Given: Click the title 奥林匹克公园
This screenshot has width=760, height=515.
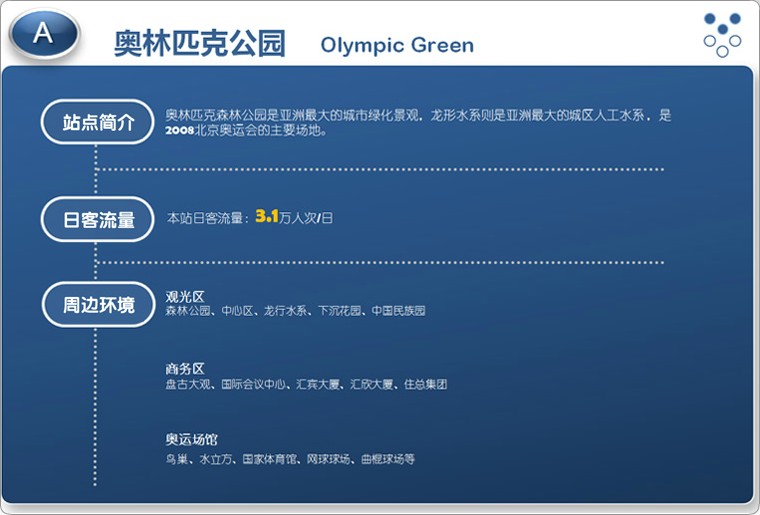Looking at the screenshot, I should click(x=200, y=44).
